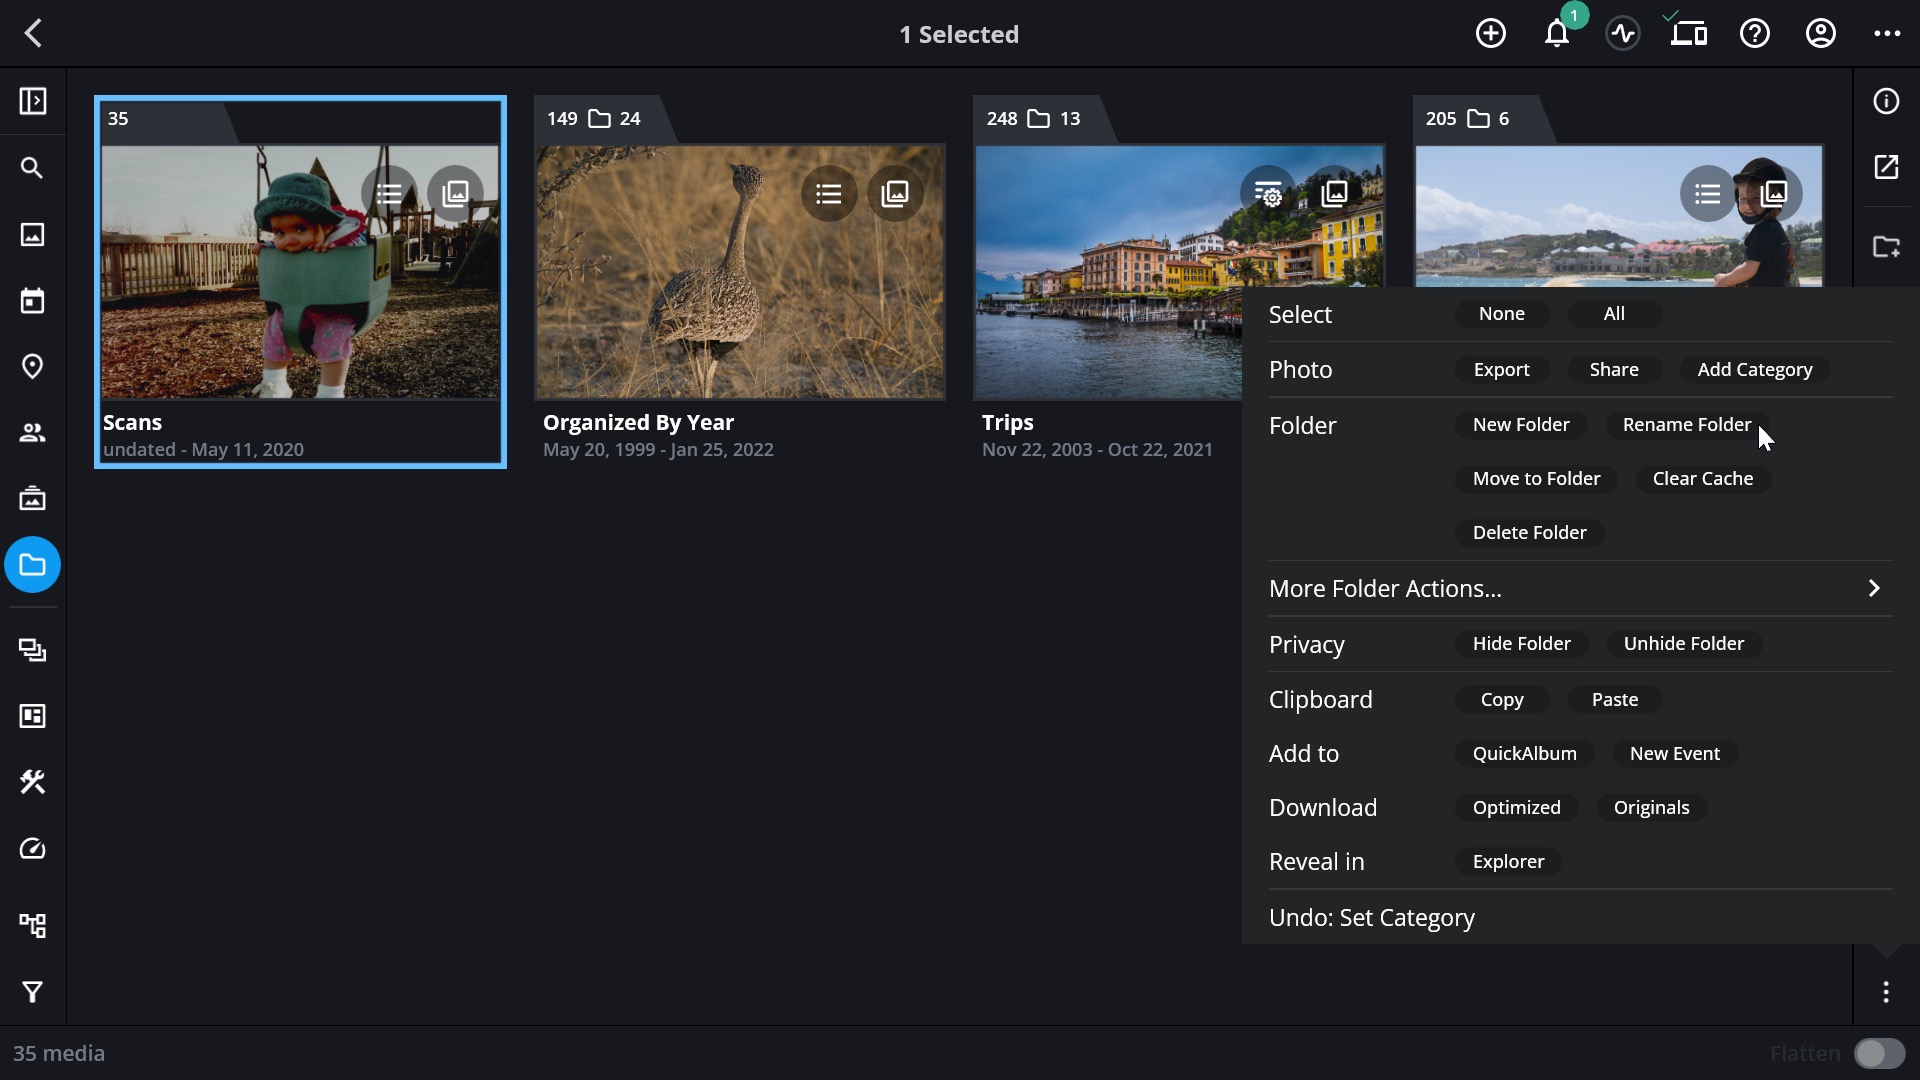Toggle the left sidebar panel
The image size is (1920, 1080).
tap(32, 101)
